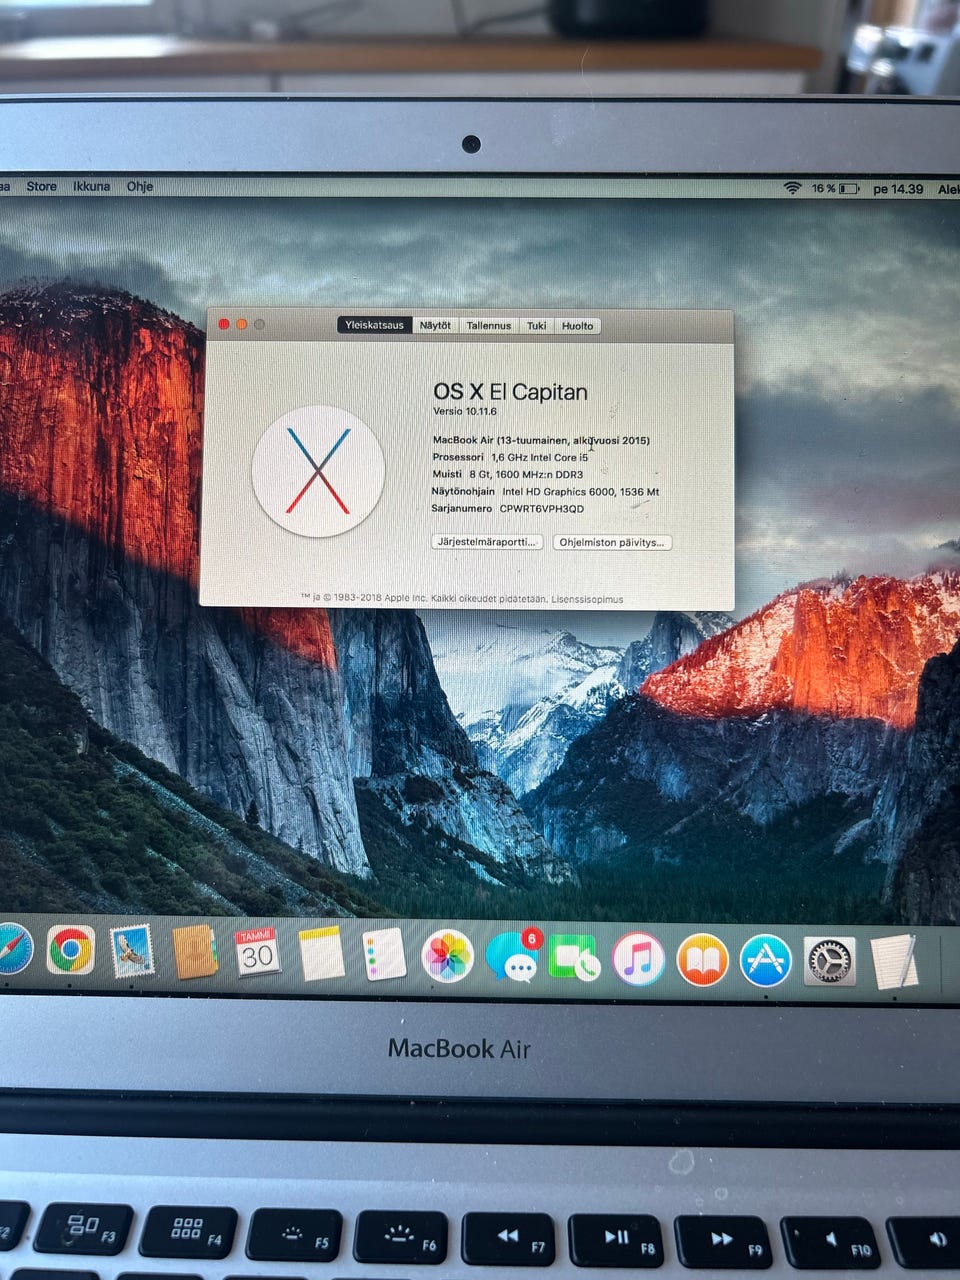Open Calendar showing date 30
This screenshot has width=960, height=1280.
coord(257,953)
